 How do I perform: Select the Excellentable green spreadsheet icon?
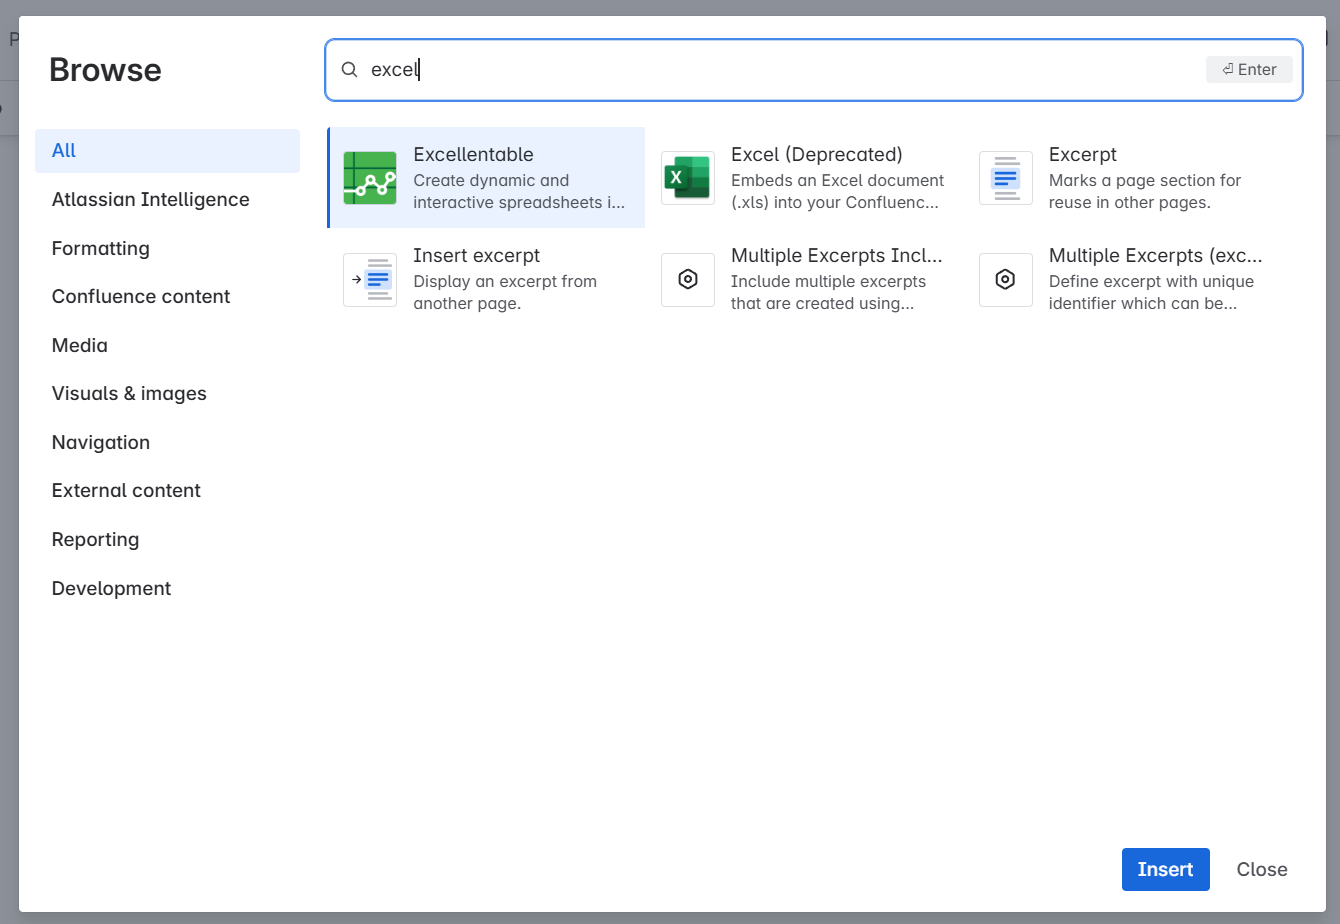(x=370, y=178)
